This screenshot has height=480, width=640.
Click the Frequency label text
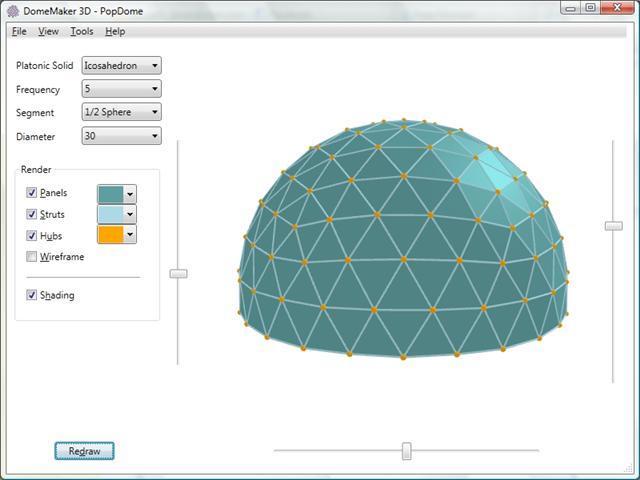38,90
